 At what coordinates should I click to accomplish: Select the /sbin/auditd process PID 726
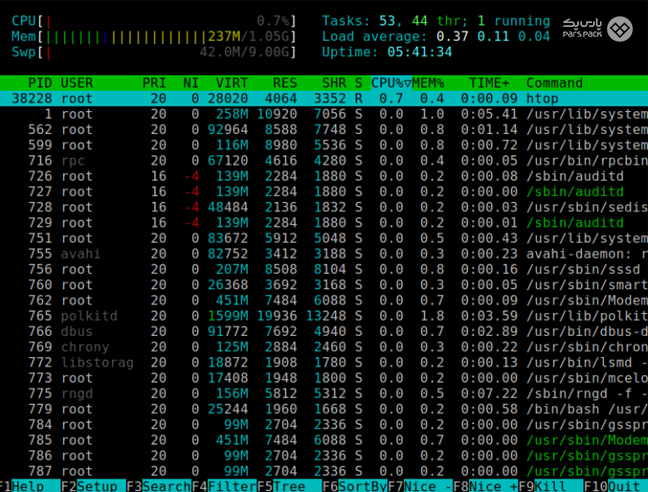324,176
